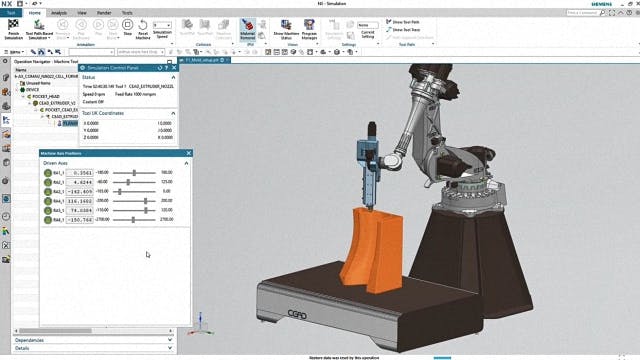Select the viewport file tab above the 3D view

(x=205, y=60)
